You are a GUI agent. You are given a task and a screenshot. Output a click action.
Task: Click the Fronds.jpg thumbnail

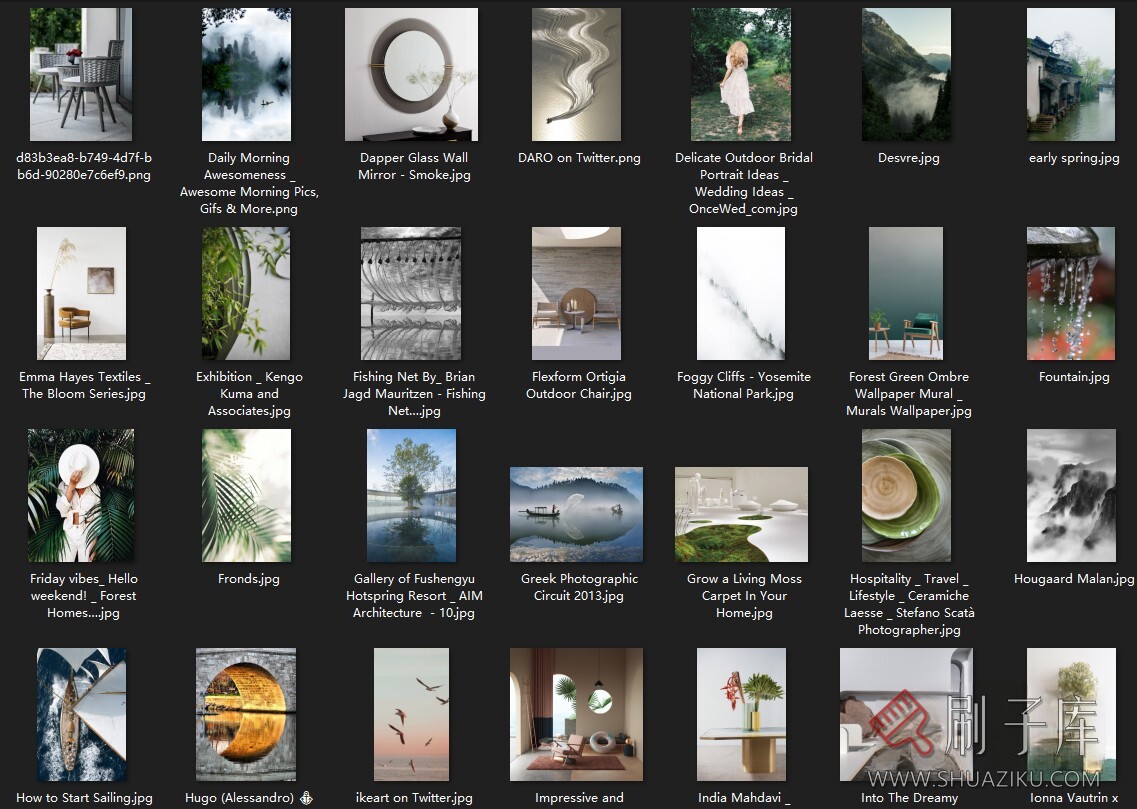coord(246,495)
